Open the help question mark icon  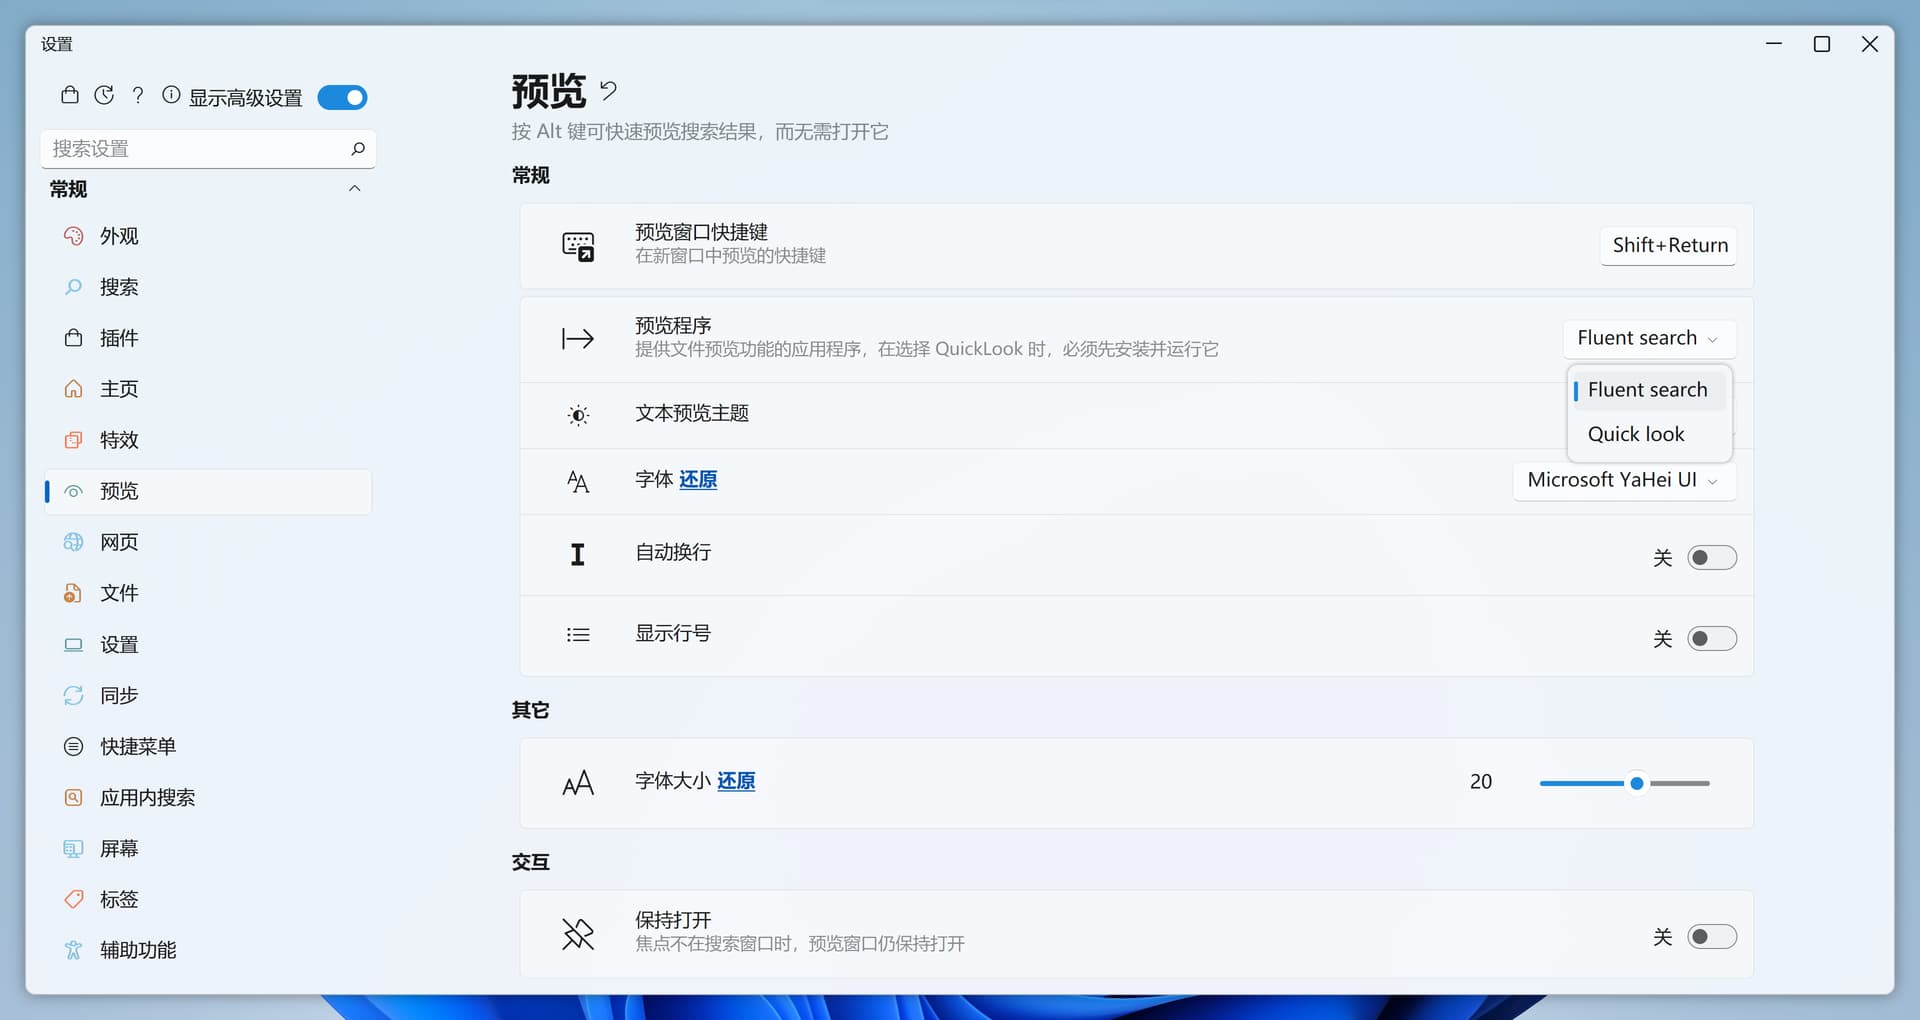[x=138, y=96]
